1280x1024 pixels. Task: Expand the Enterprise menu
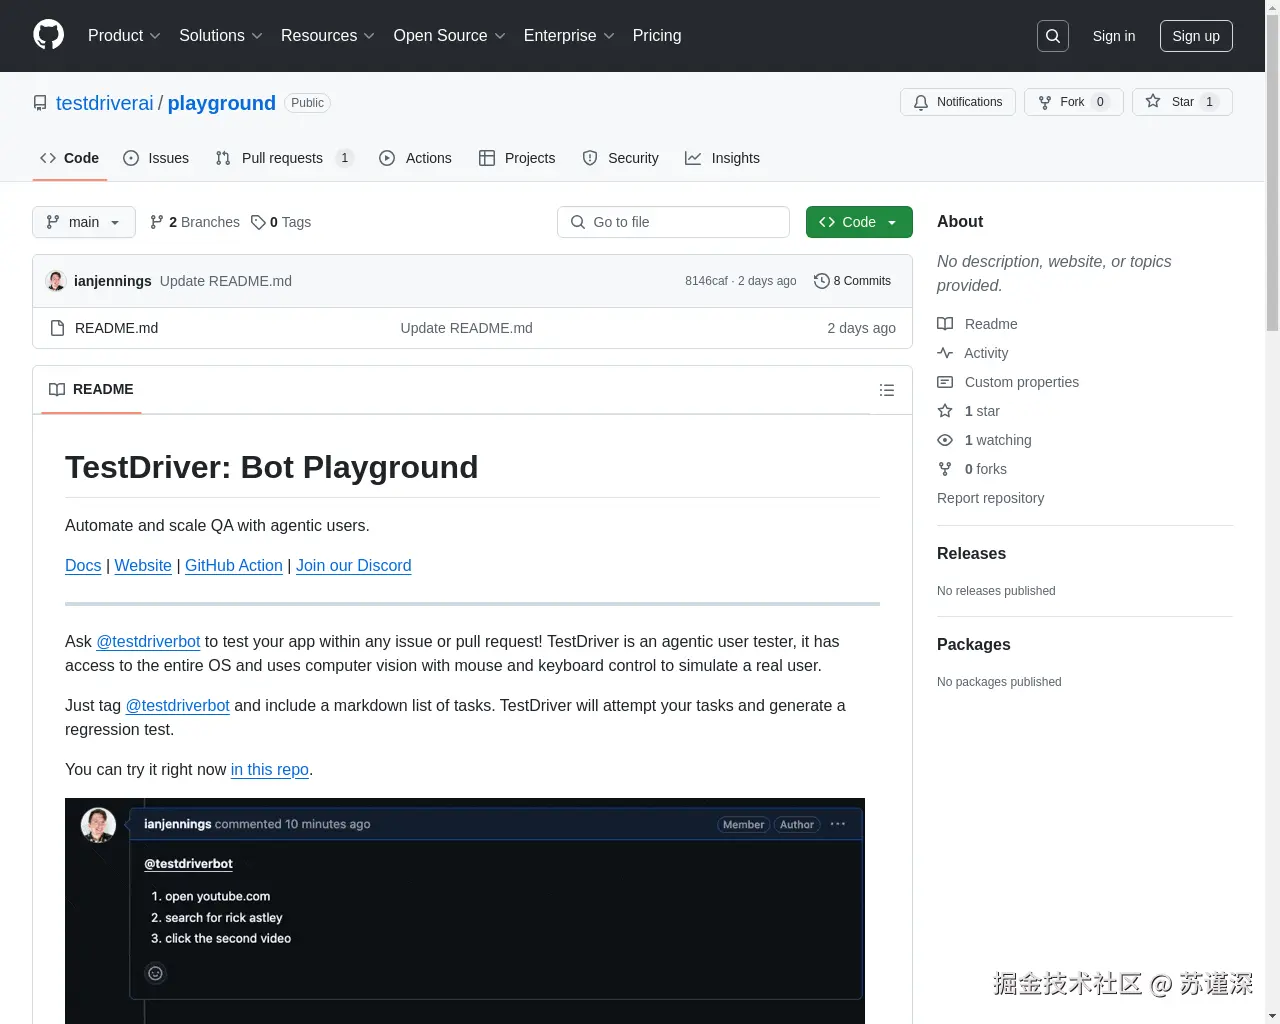point(569,36)
